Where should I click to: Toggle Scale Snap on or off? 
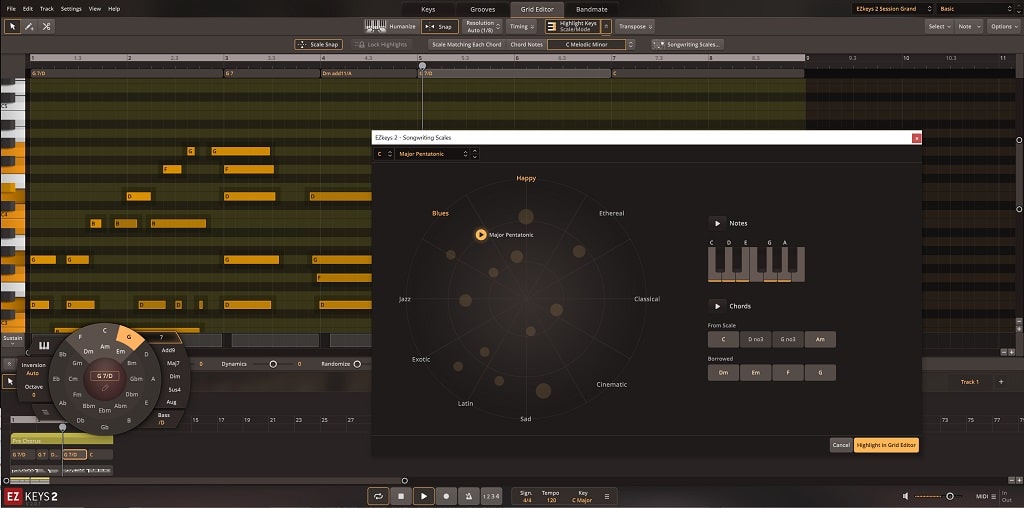point(319,44)
